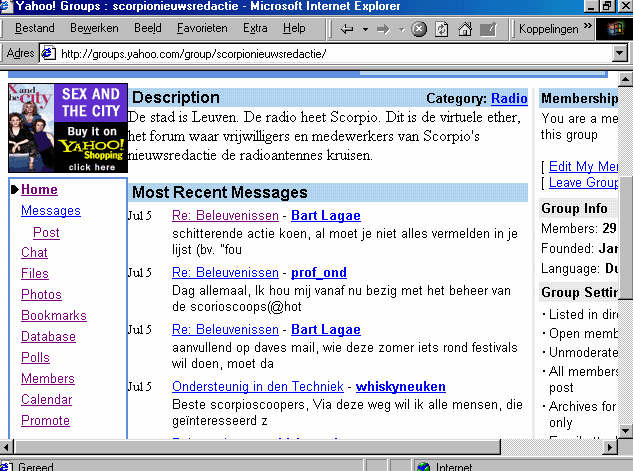The height and width of the screenshot is (471, 633).
Task: Click the page icon in the address bar
Action: 49,53
